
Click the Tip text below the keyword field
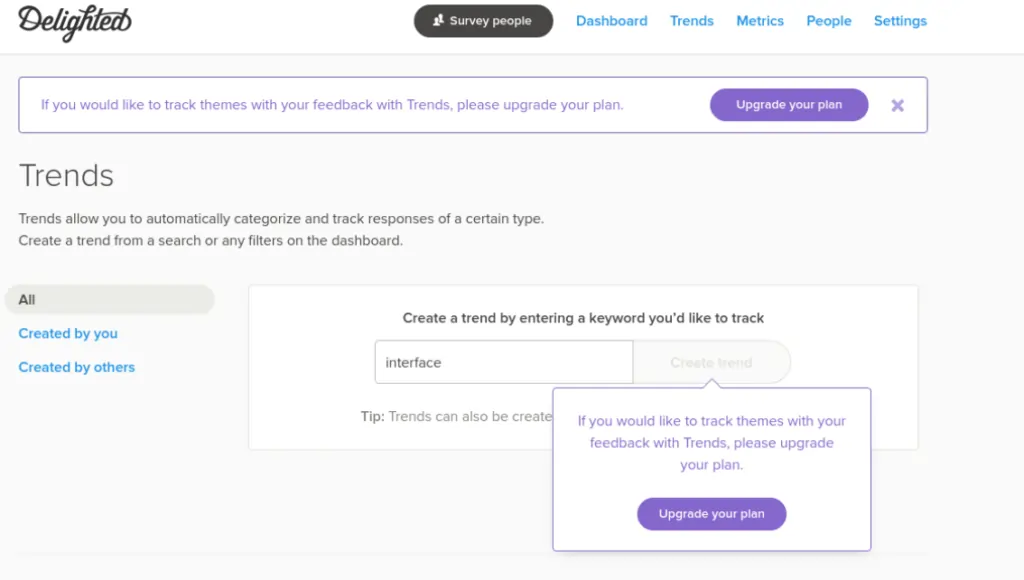point(456,416)
